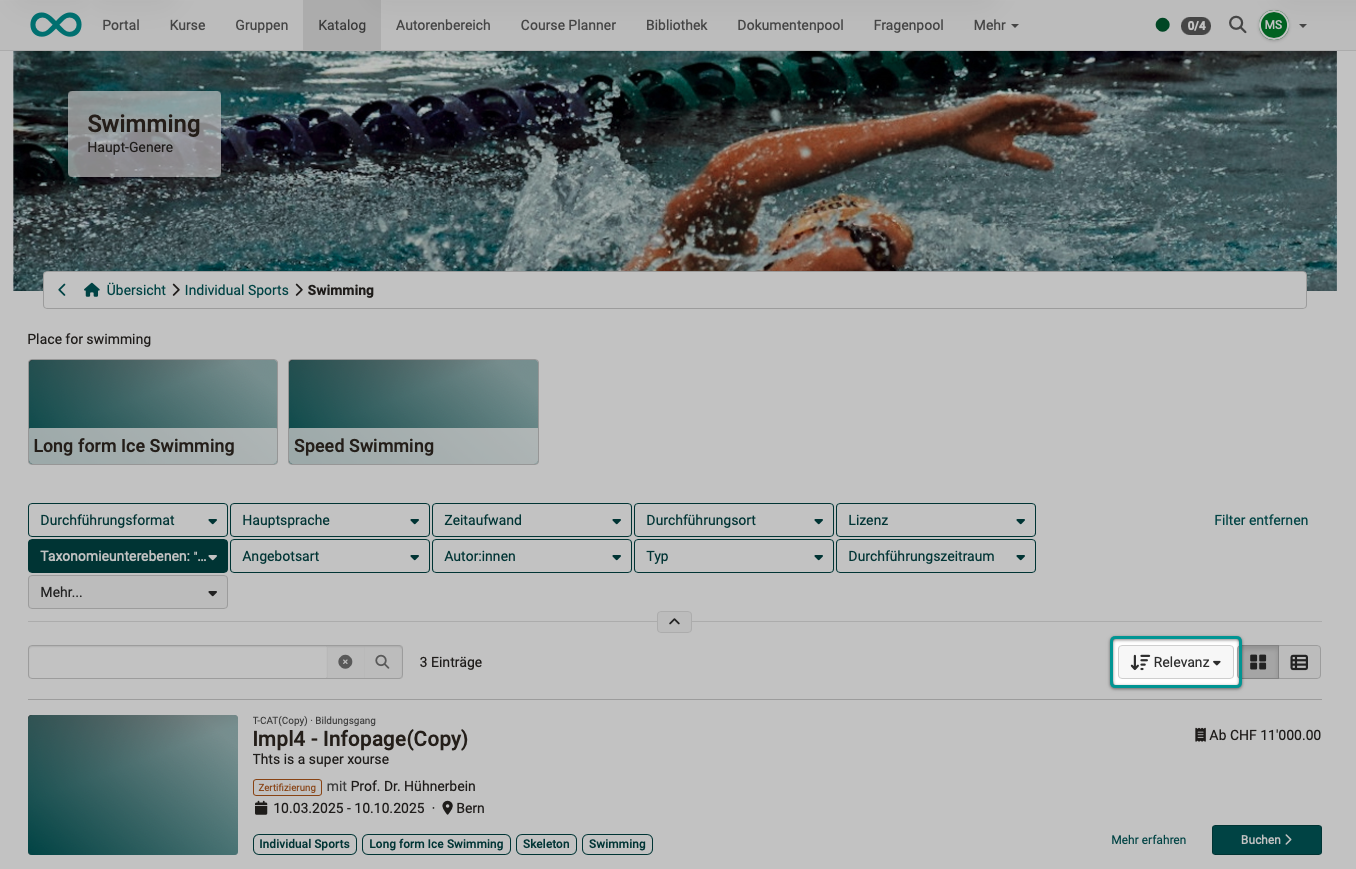Open the global search magnifier in the top bar
Screen dimensions: 1356x869
pos(1237,25)
